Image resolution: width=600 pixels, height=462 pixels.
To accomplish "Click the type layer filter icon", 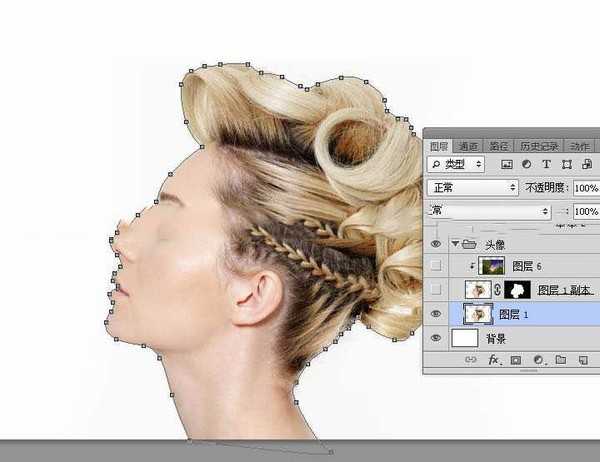I will click(546, 164).
